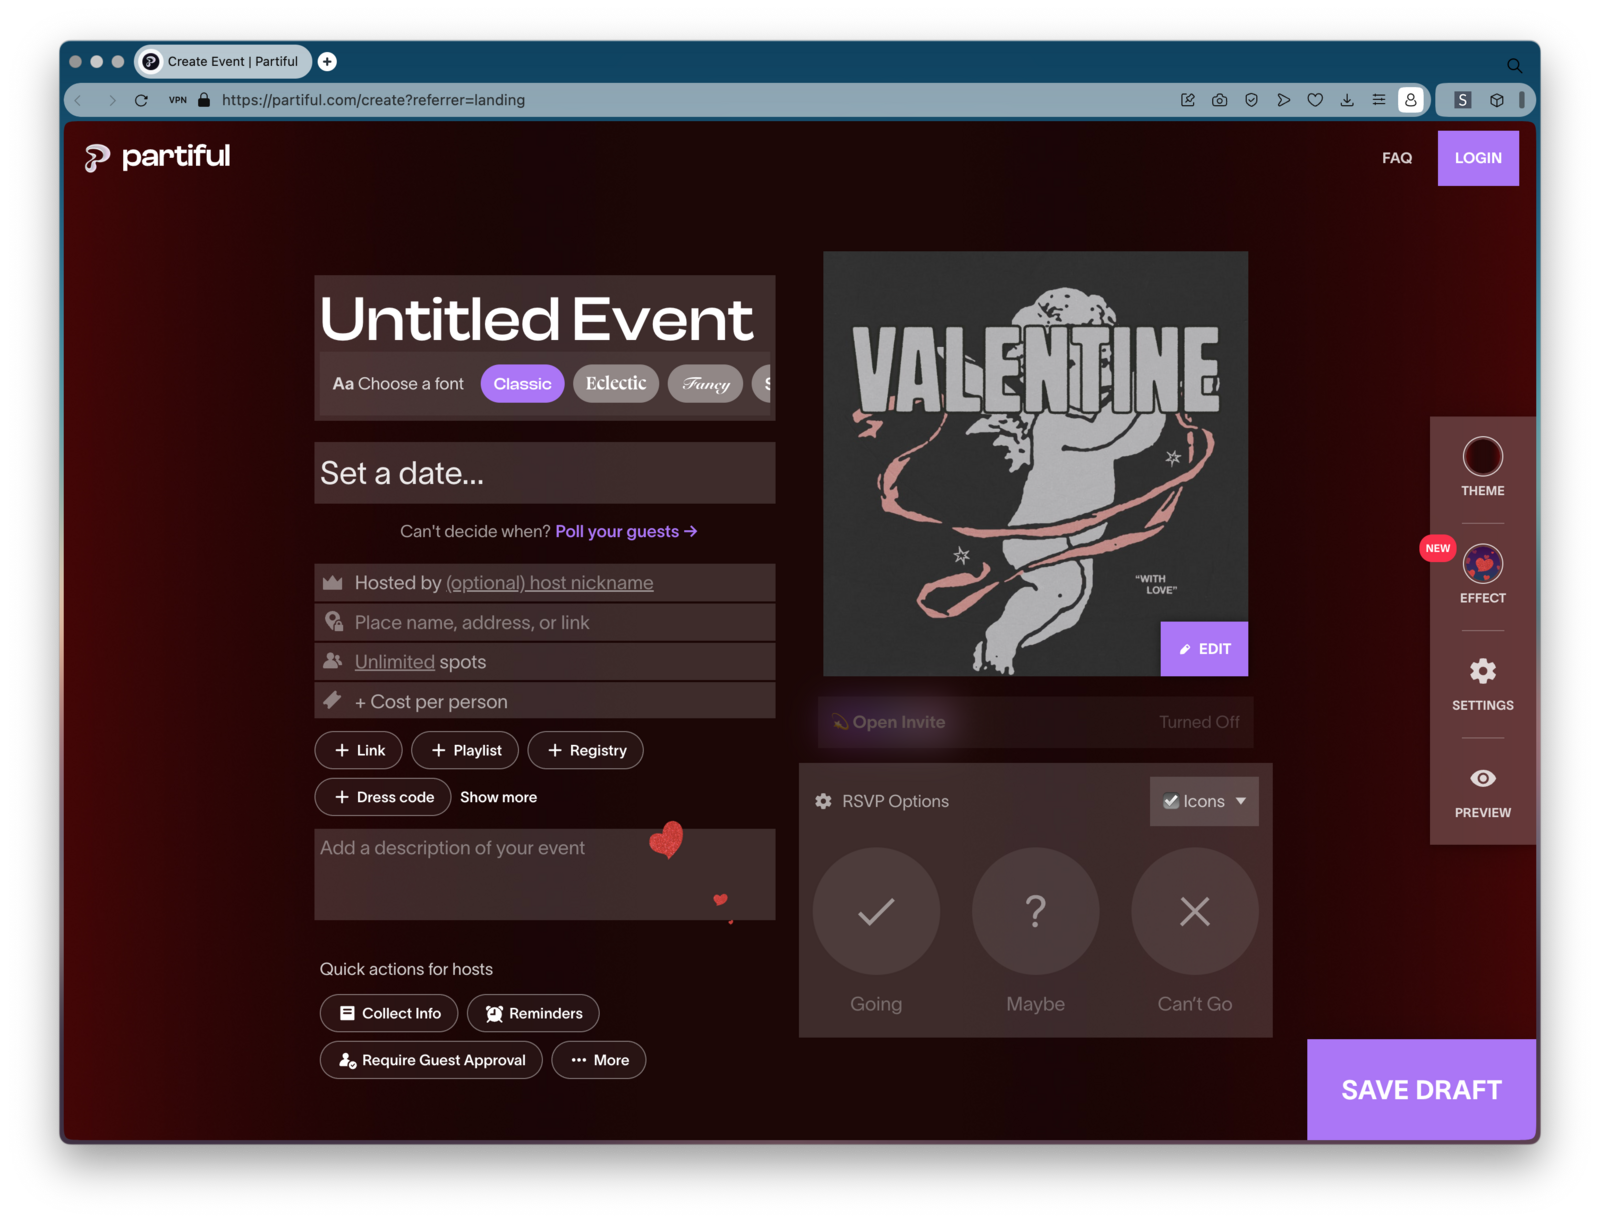
Task: Uncheck the Icons checkbox in RSVP Options
Action: (x=1170, y=800)
